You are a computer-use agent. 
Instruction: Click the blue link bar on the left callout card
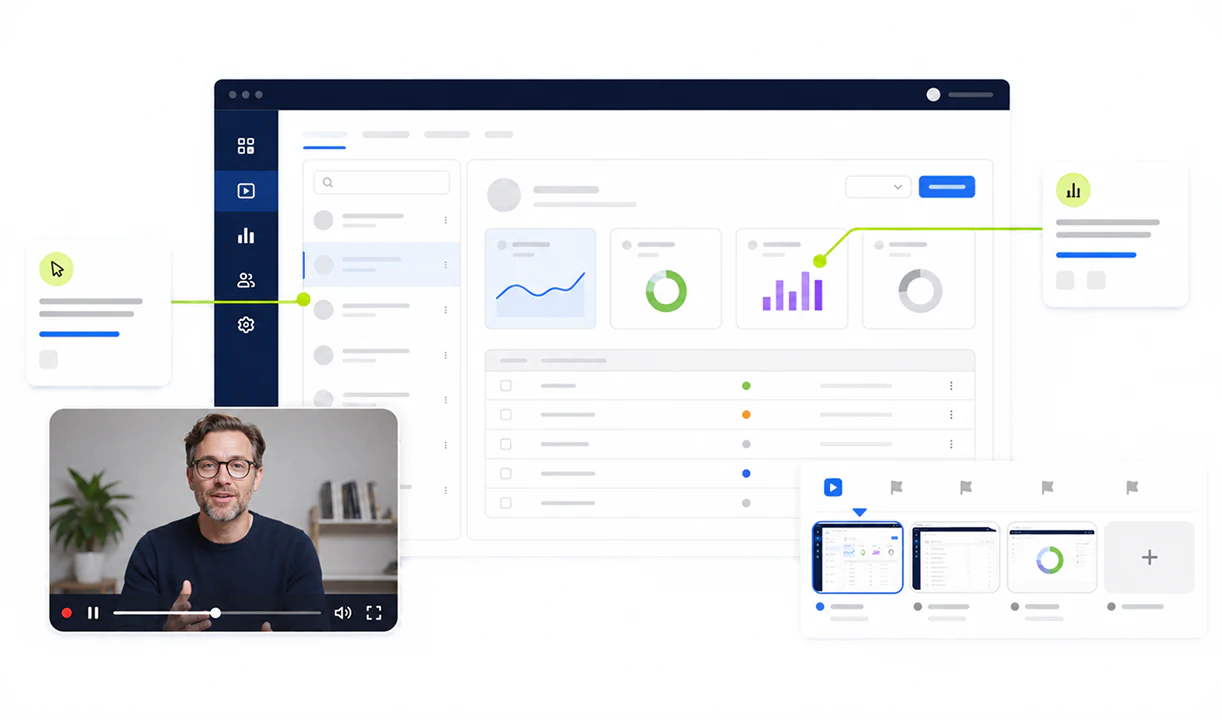tap(79, 334)
